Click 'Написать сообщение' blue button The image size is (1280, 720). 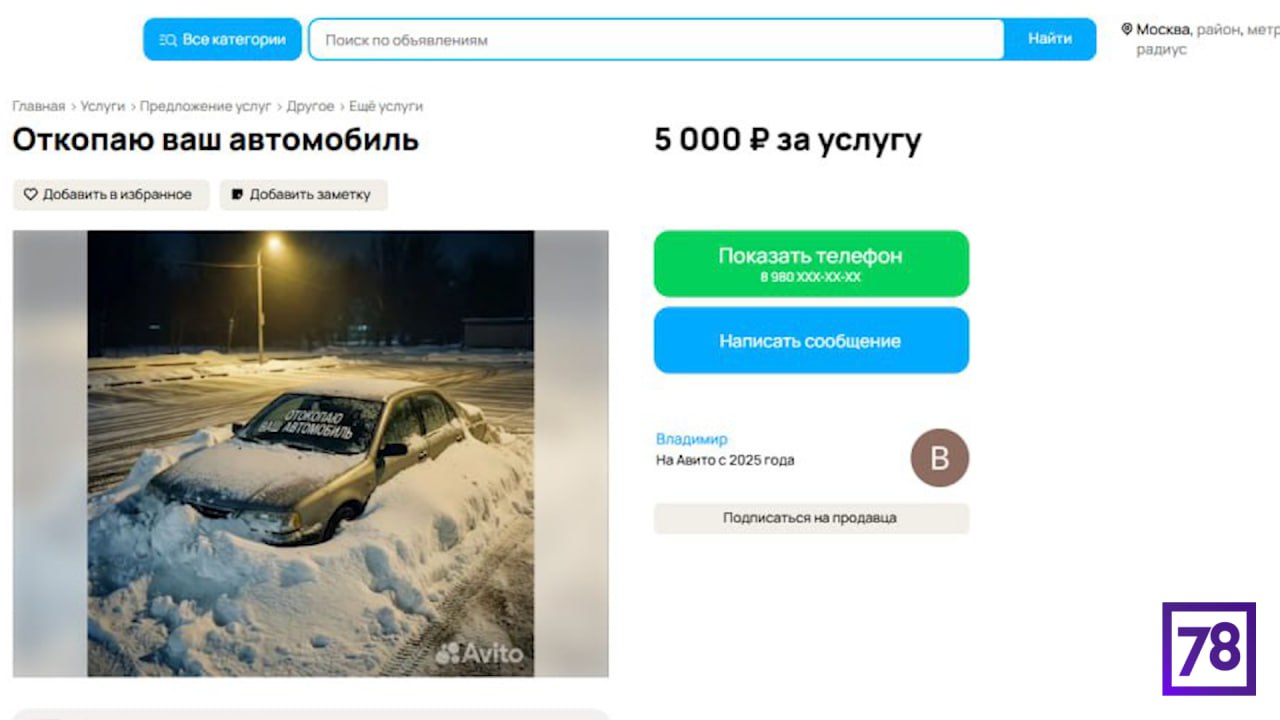point(811,341)
